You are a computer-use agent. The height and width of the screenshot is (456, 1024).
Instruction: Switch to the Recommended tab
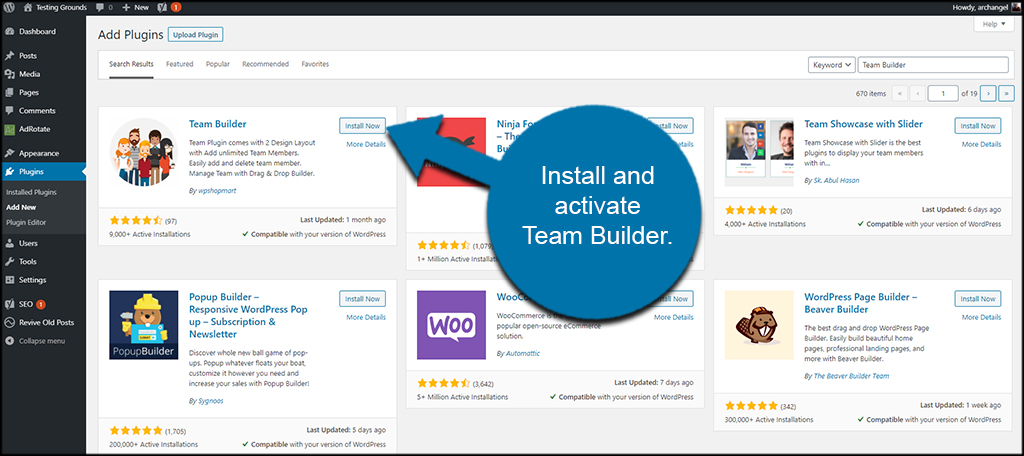click(x=265, y=64)
